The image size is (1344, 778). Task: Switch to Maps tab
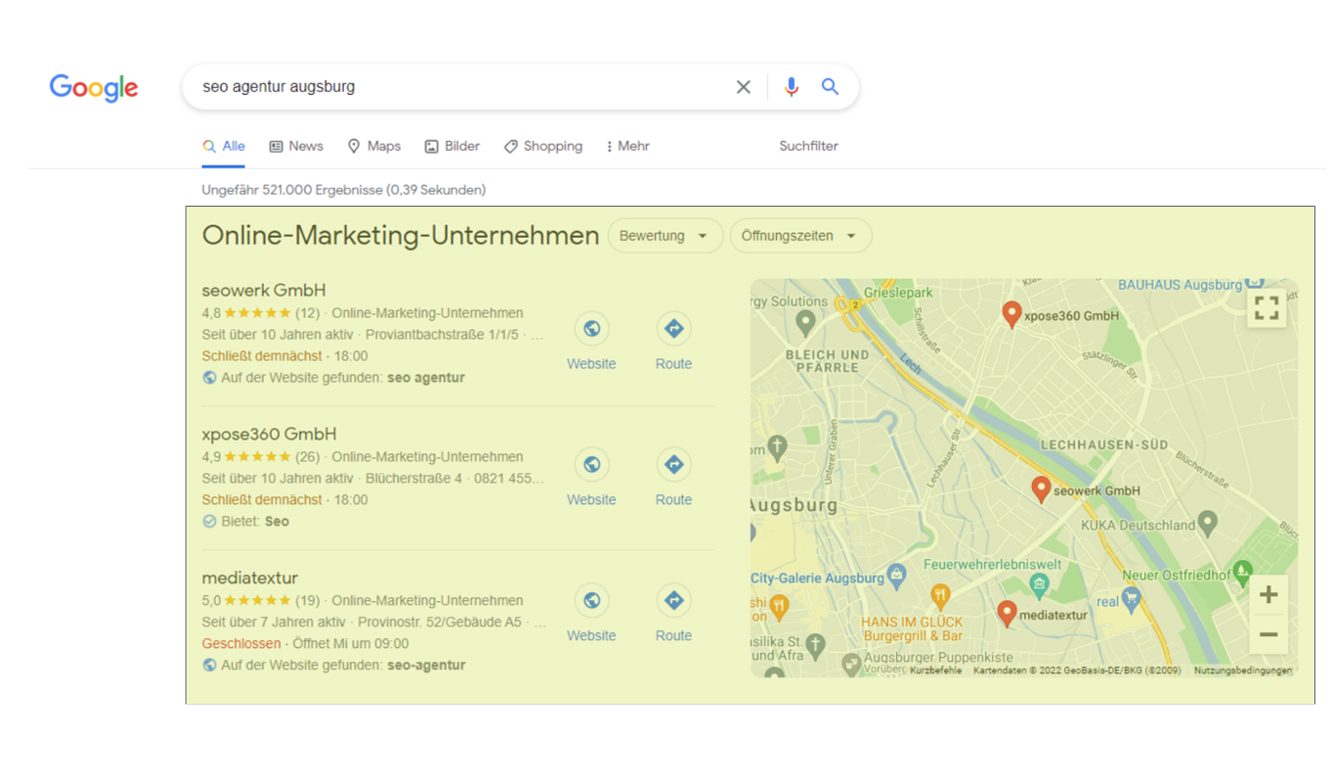[374, 146]
